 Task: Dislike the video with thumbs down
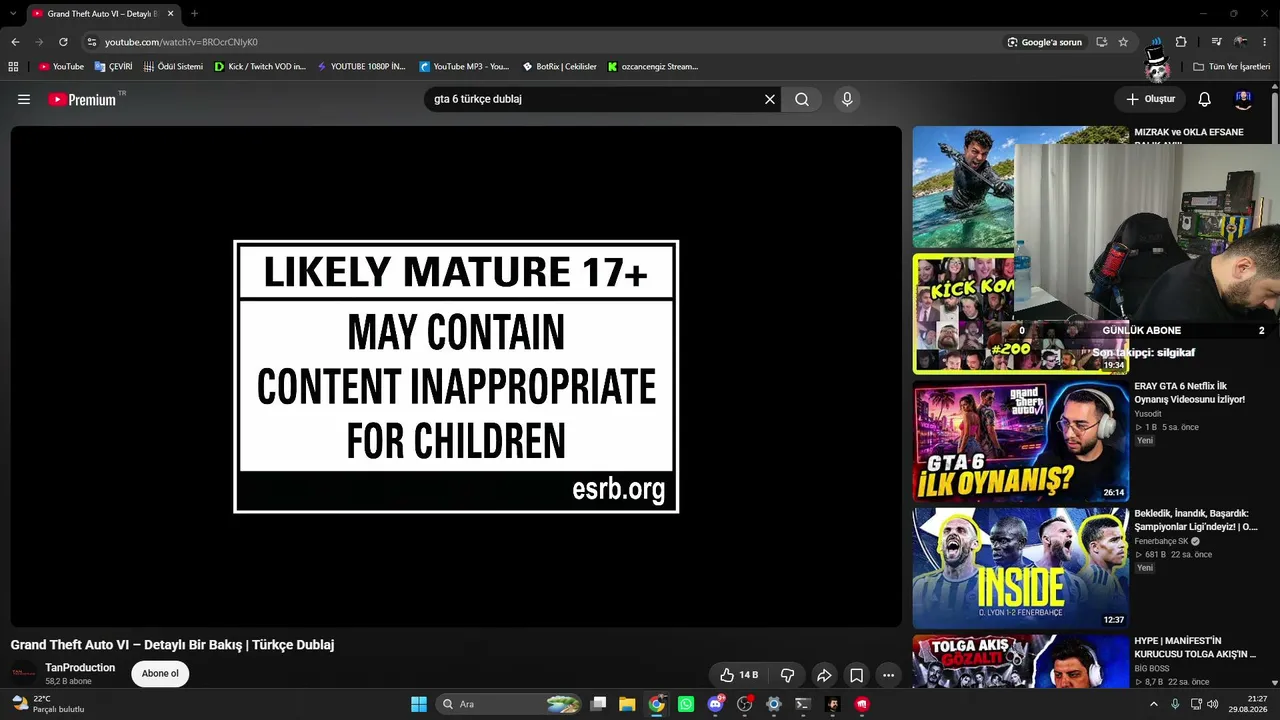tap(788, 675)
